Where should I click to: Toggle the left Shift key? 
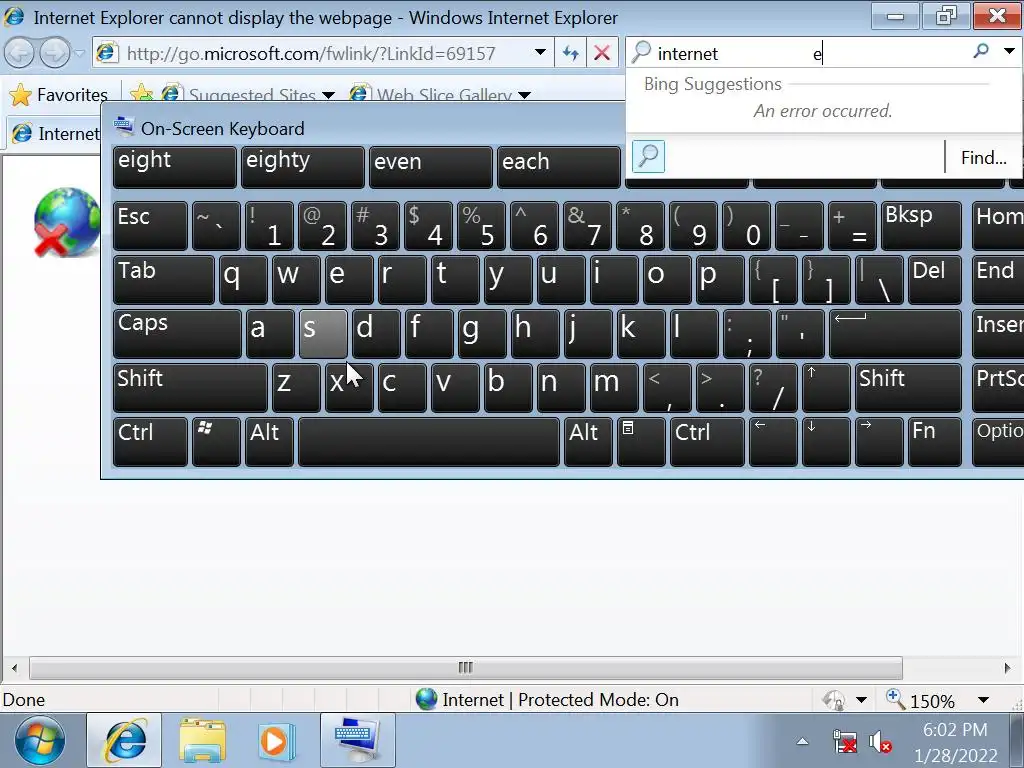[190, 388]
